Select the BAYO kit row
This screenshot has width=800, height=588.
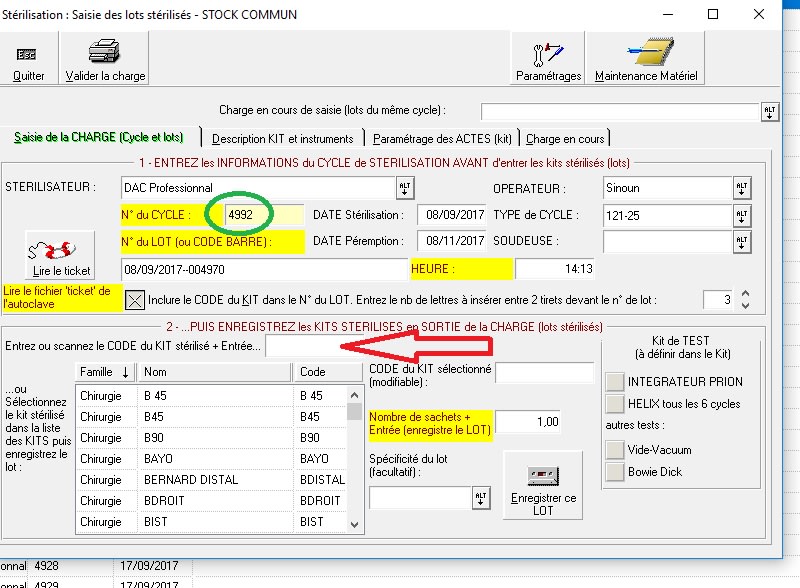(x=211, y=459)
